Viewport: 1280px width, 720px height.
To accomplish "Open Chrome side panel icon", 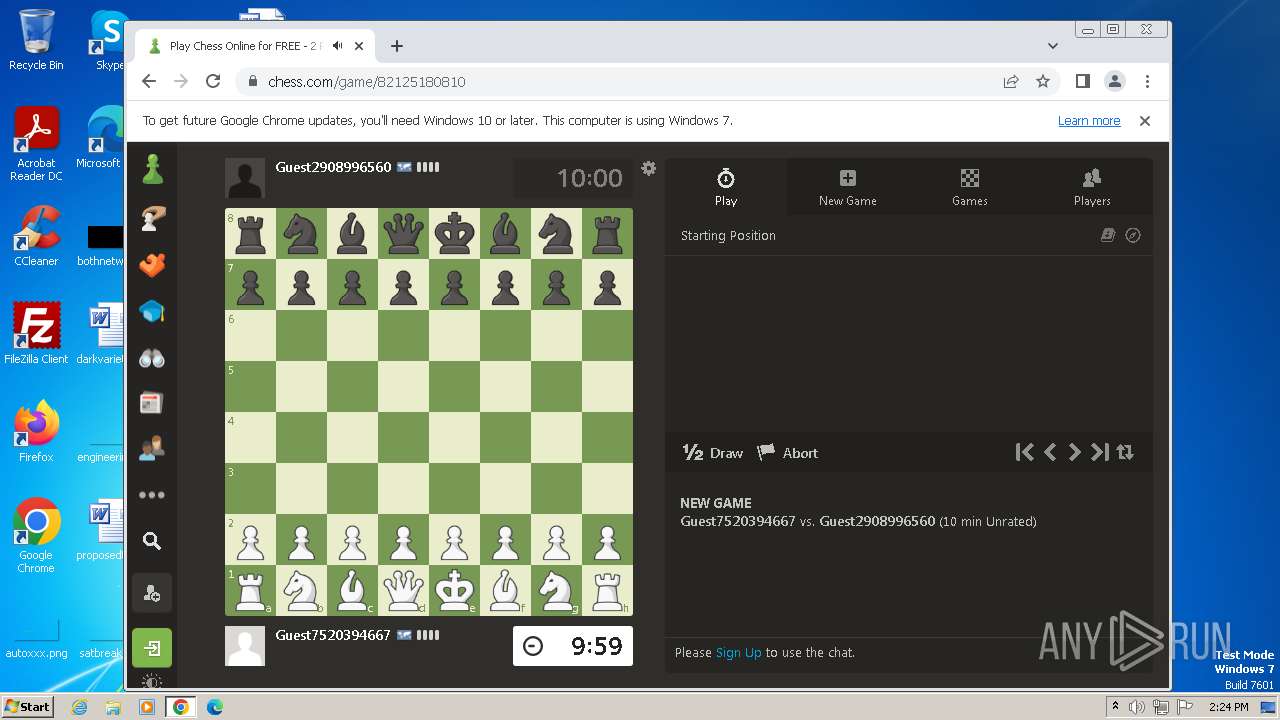I will (1083, 82).
